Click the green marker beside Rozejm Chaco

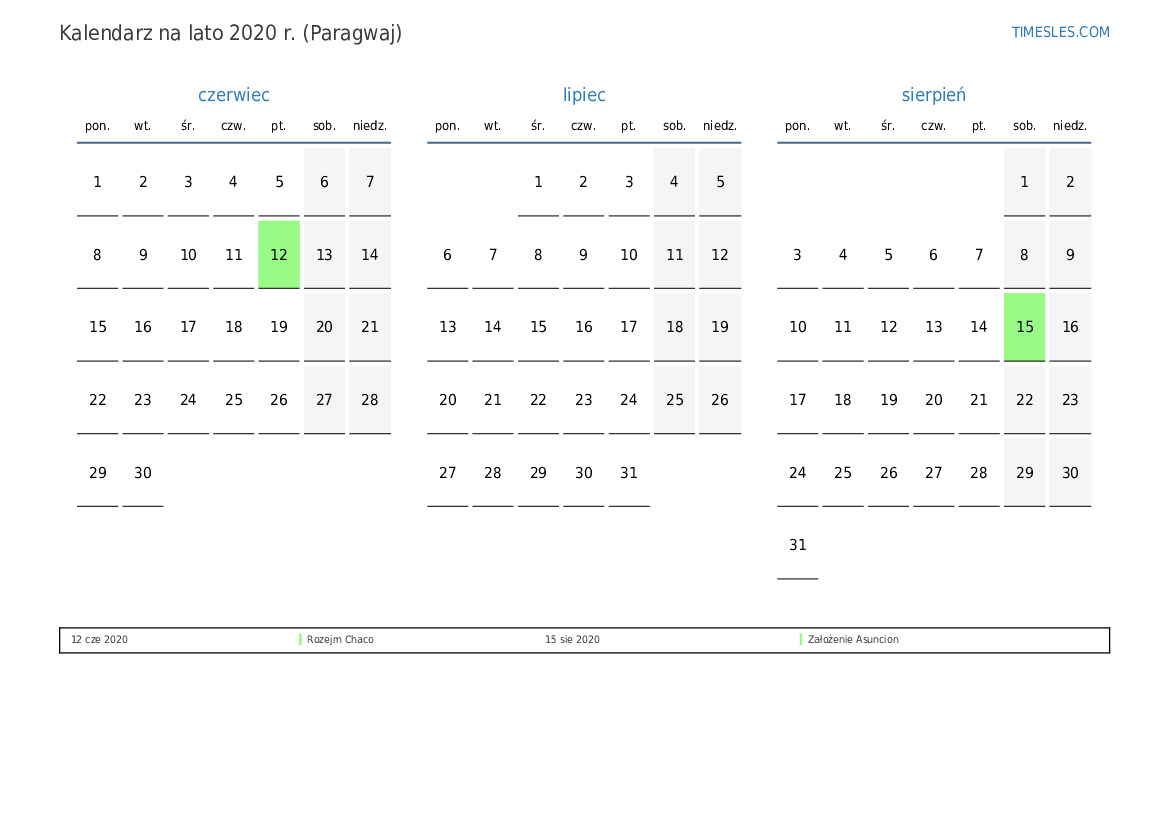(x=300, y=639)
